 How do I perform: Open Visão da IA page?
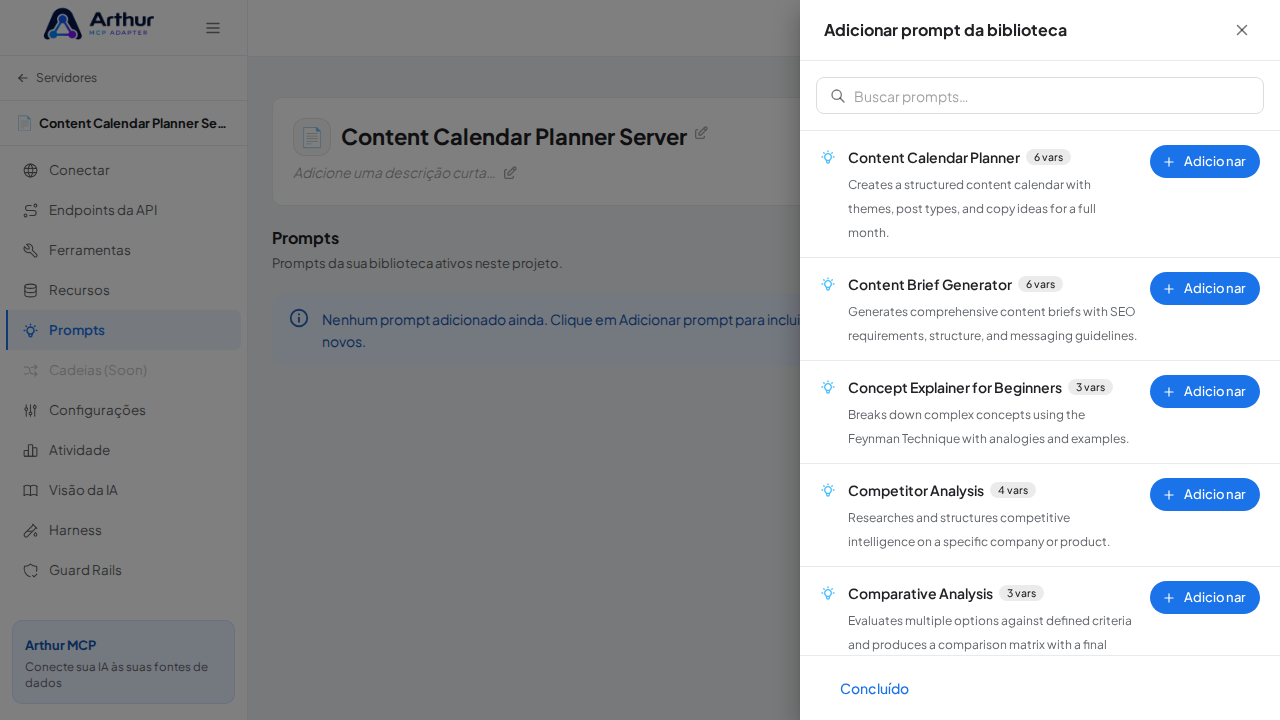[123, 490]
